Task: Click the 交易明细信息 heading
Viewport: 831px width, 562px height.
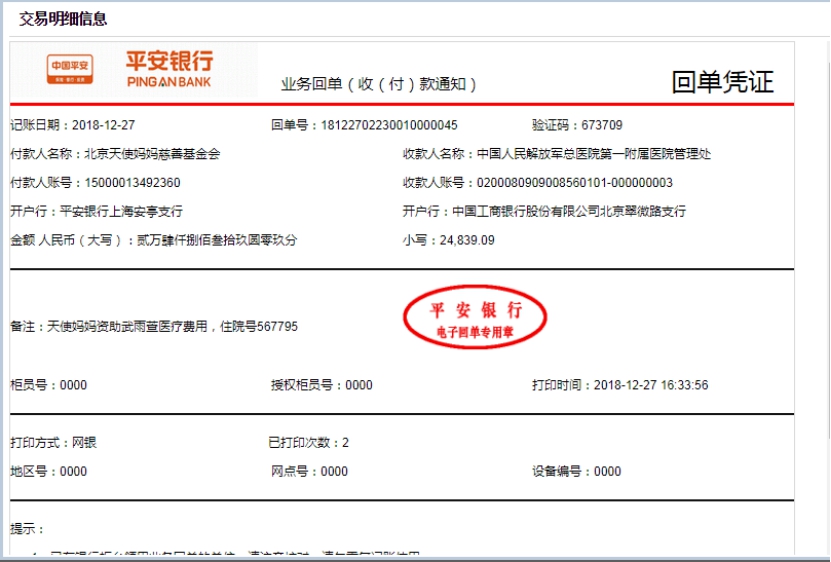Action: [63, 19]
